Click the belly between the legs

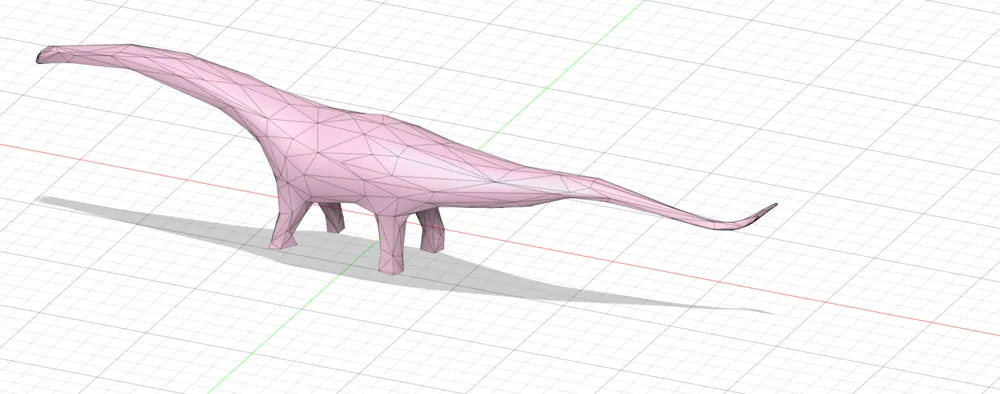click(x=357, y=204)
